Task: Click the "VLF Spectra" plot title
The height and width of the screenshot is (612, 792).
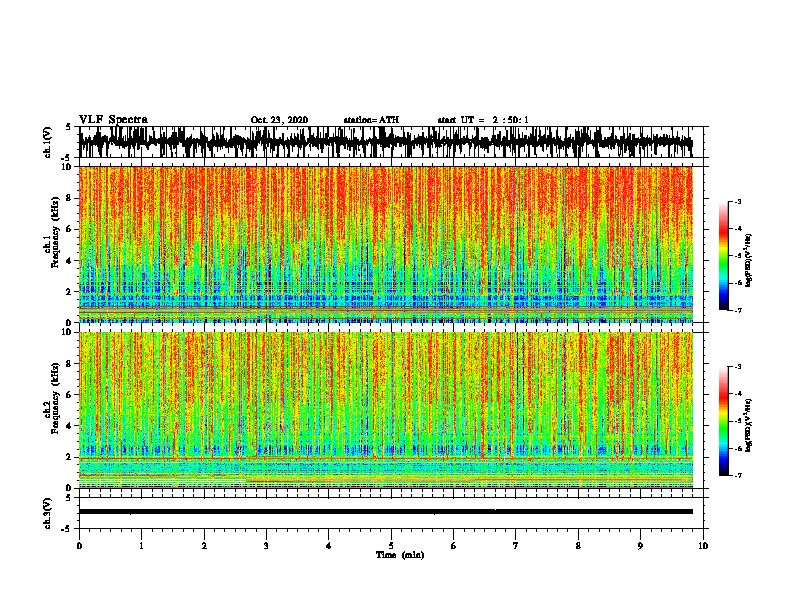Action: [113, 120]
